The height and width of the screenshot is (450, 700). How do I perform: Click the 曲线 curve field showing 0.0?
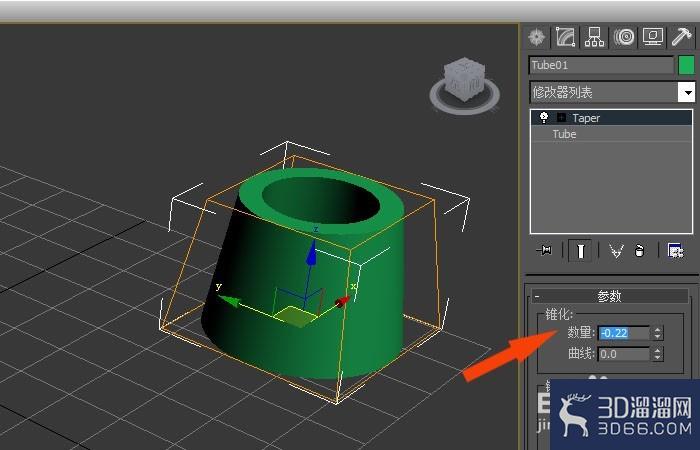624,354
